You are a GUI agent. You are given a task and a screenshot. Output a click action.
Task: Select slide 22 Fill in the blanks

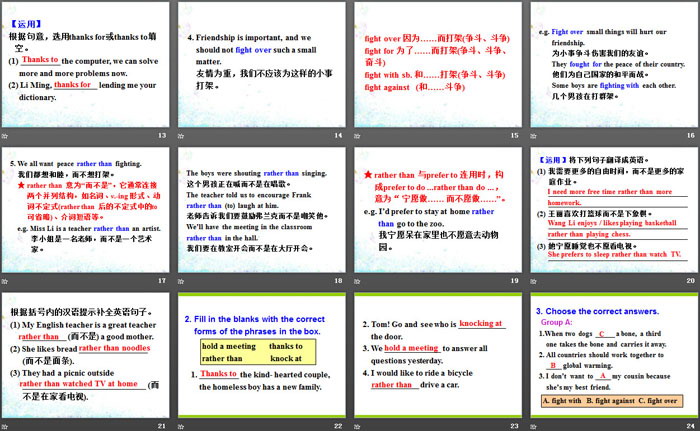[262, 355]
